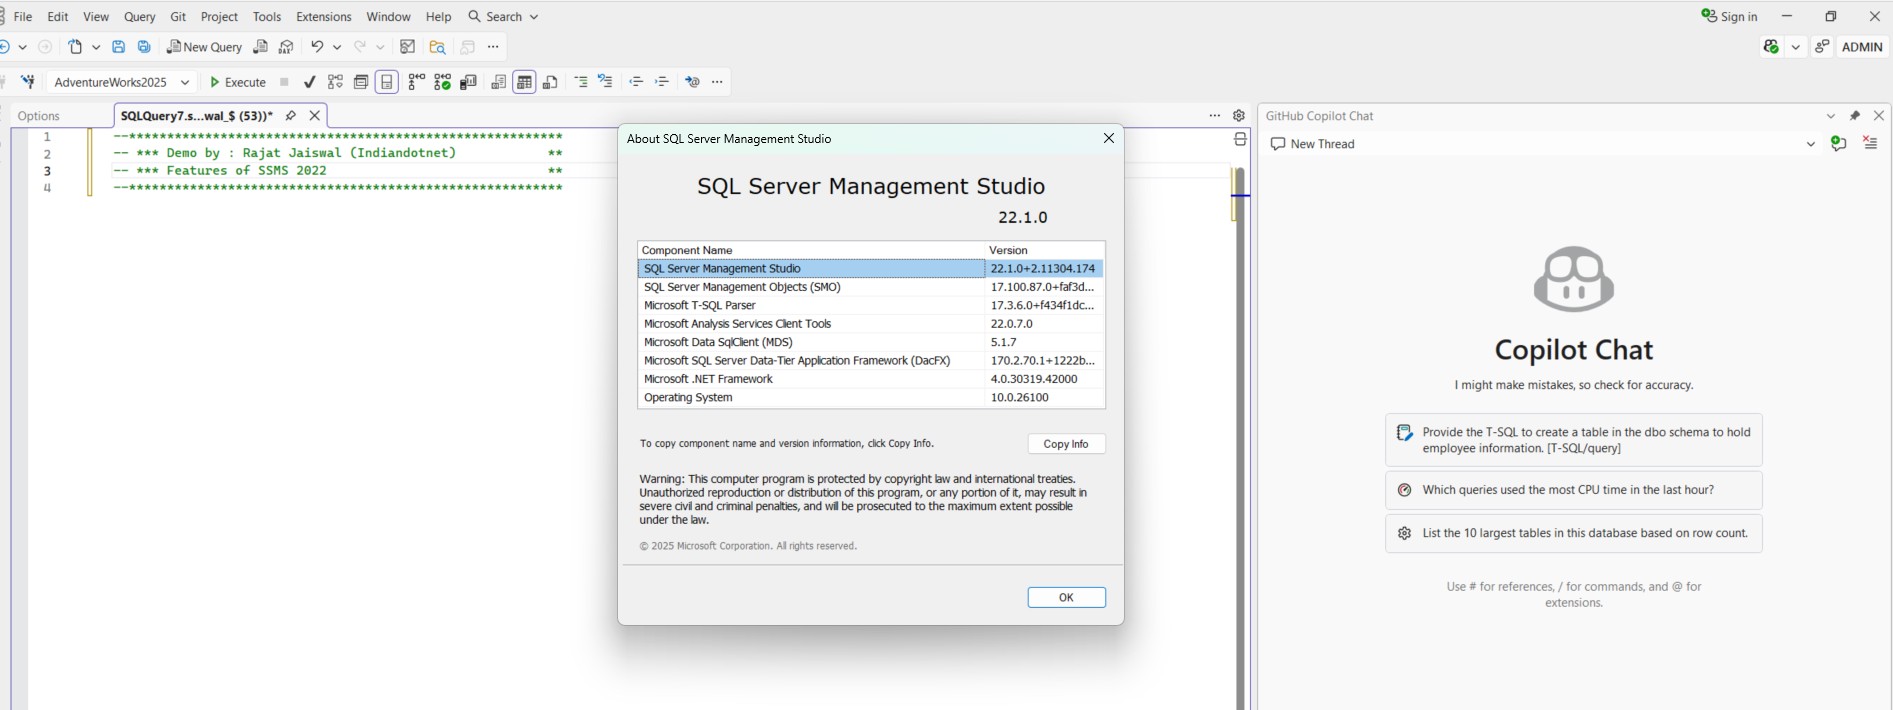
Task: Switch to Results to Grid
Action: click(x=524, y=82)
